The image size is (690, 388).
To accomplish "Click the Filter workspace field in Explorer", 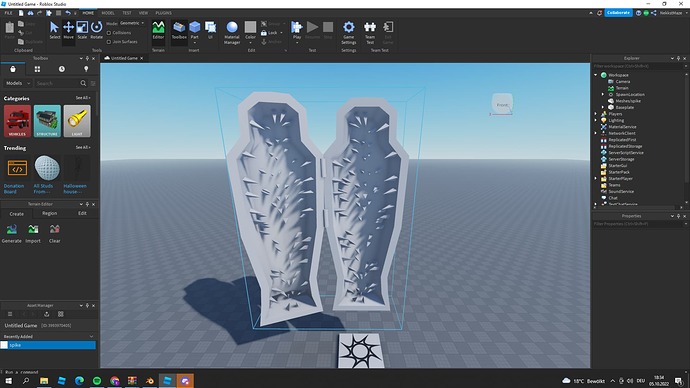I will pos(638,66).
